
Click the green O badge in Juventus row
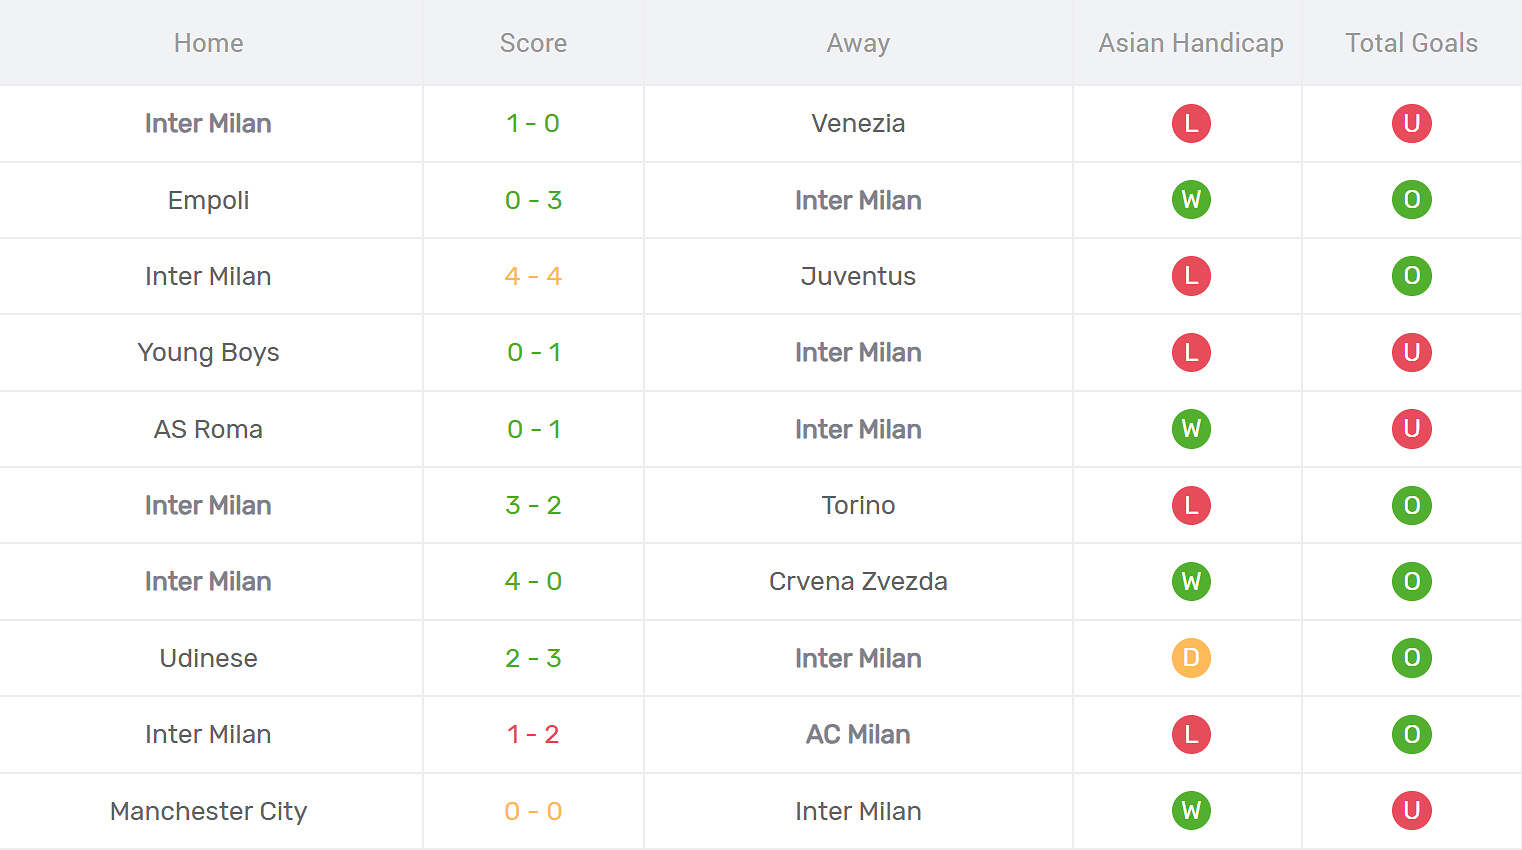[1411, 276]
